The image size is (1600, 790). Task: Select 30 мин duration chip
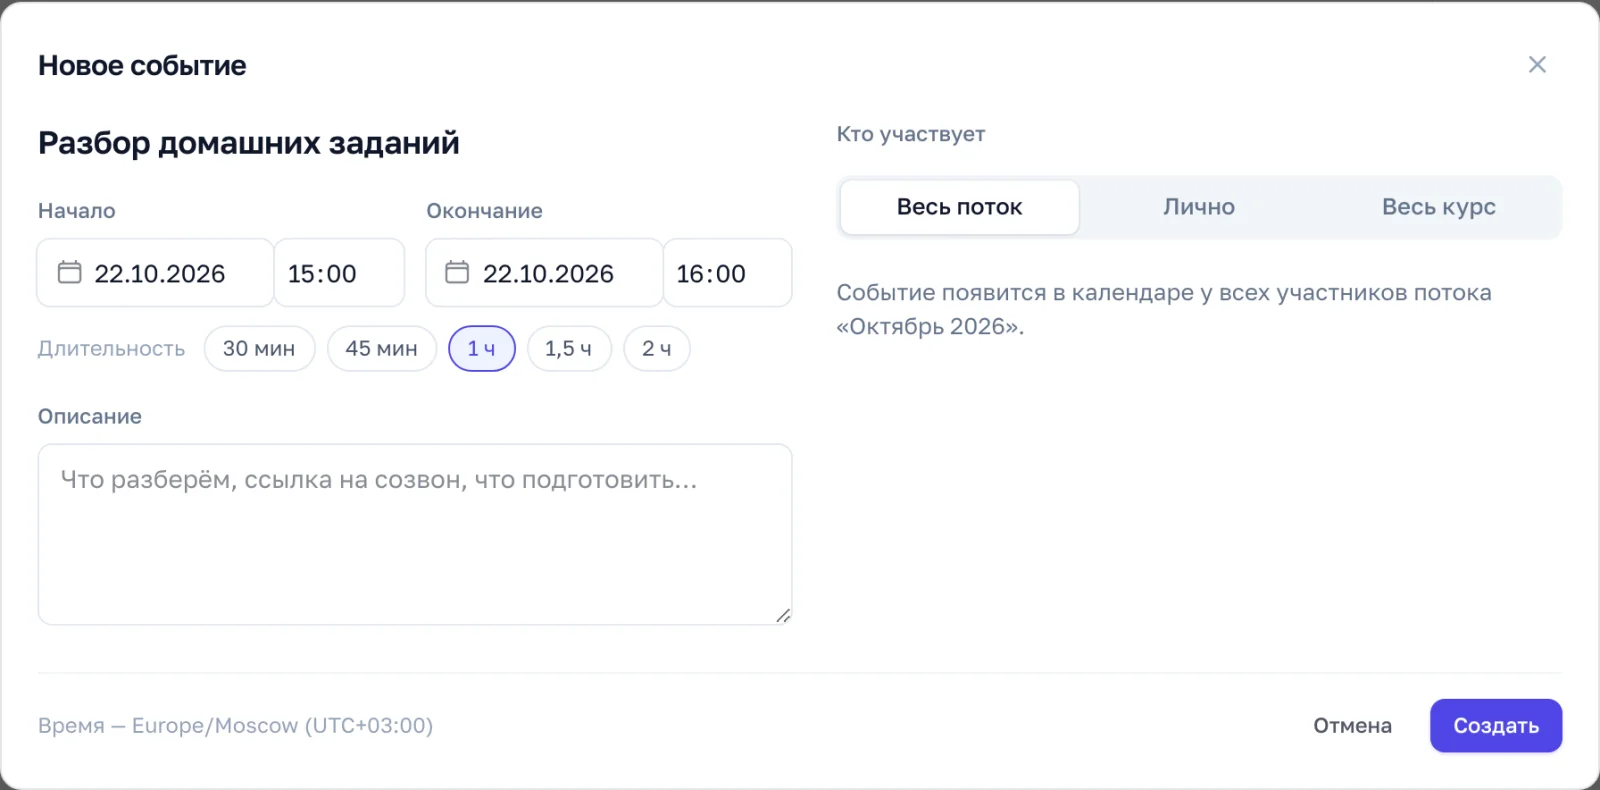tap(259, 349)
